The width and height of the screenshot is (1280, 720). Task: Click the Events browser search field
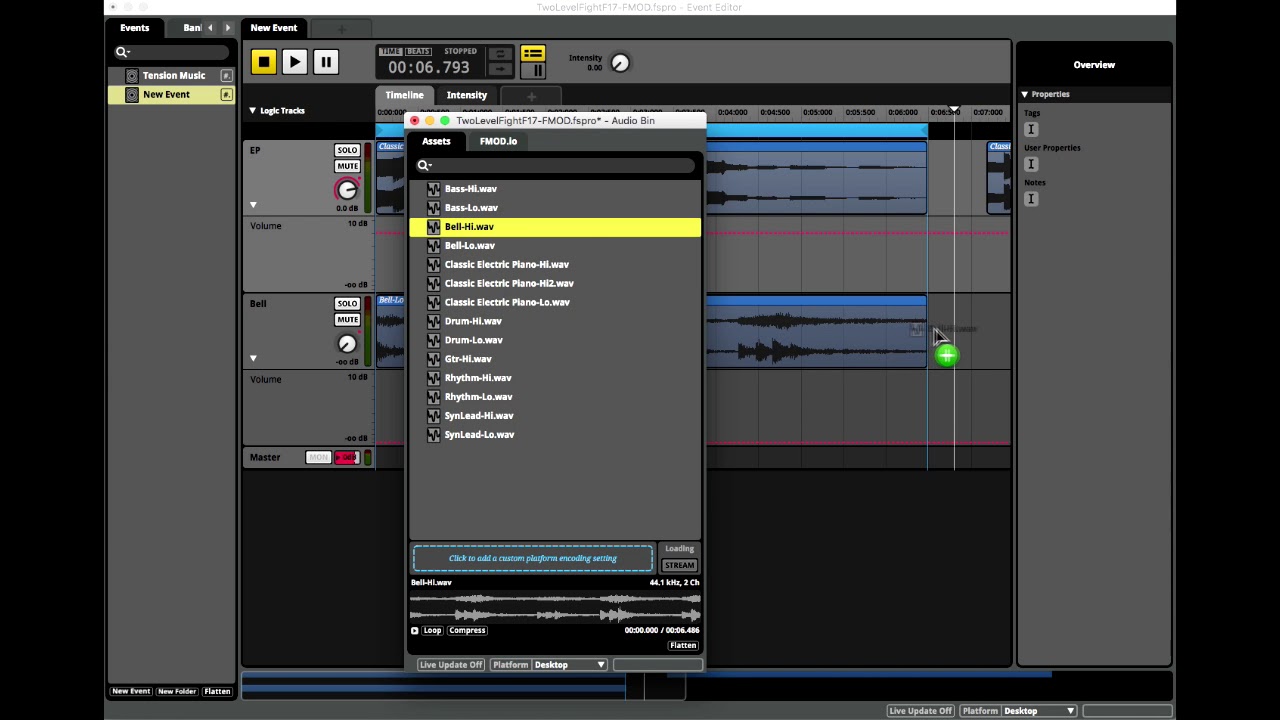tap(173, 52)
